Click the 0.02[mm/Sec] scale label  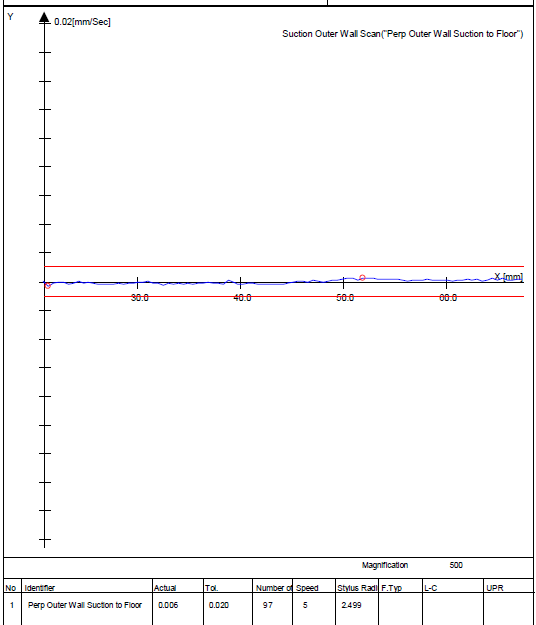tap(82, 22)
